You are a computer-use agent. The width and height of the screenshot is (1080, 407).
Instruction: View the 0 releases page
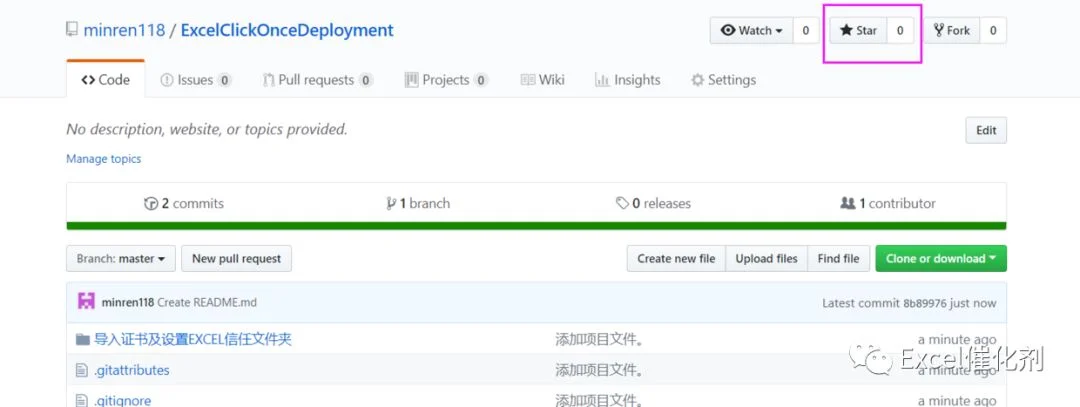click(653, 203)
